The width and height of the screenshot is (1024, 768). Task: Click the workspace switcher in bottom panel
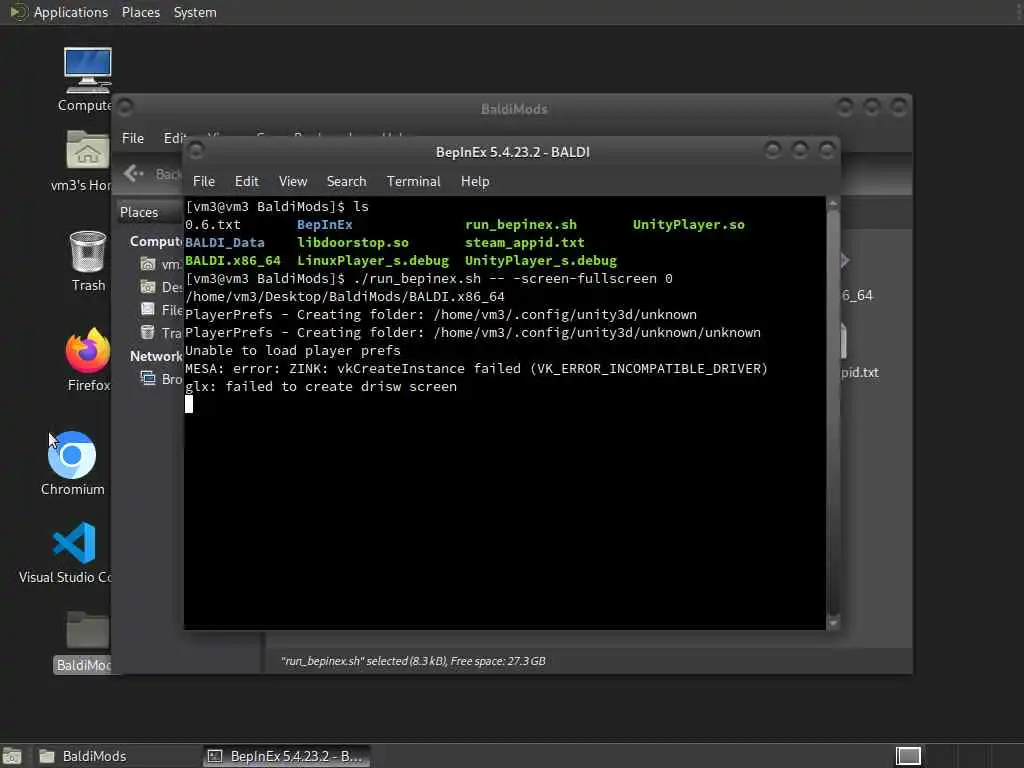[x=908, y=756]
